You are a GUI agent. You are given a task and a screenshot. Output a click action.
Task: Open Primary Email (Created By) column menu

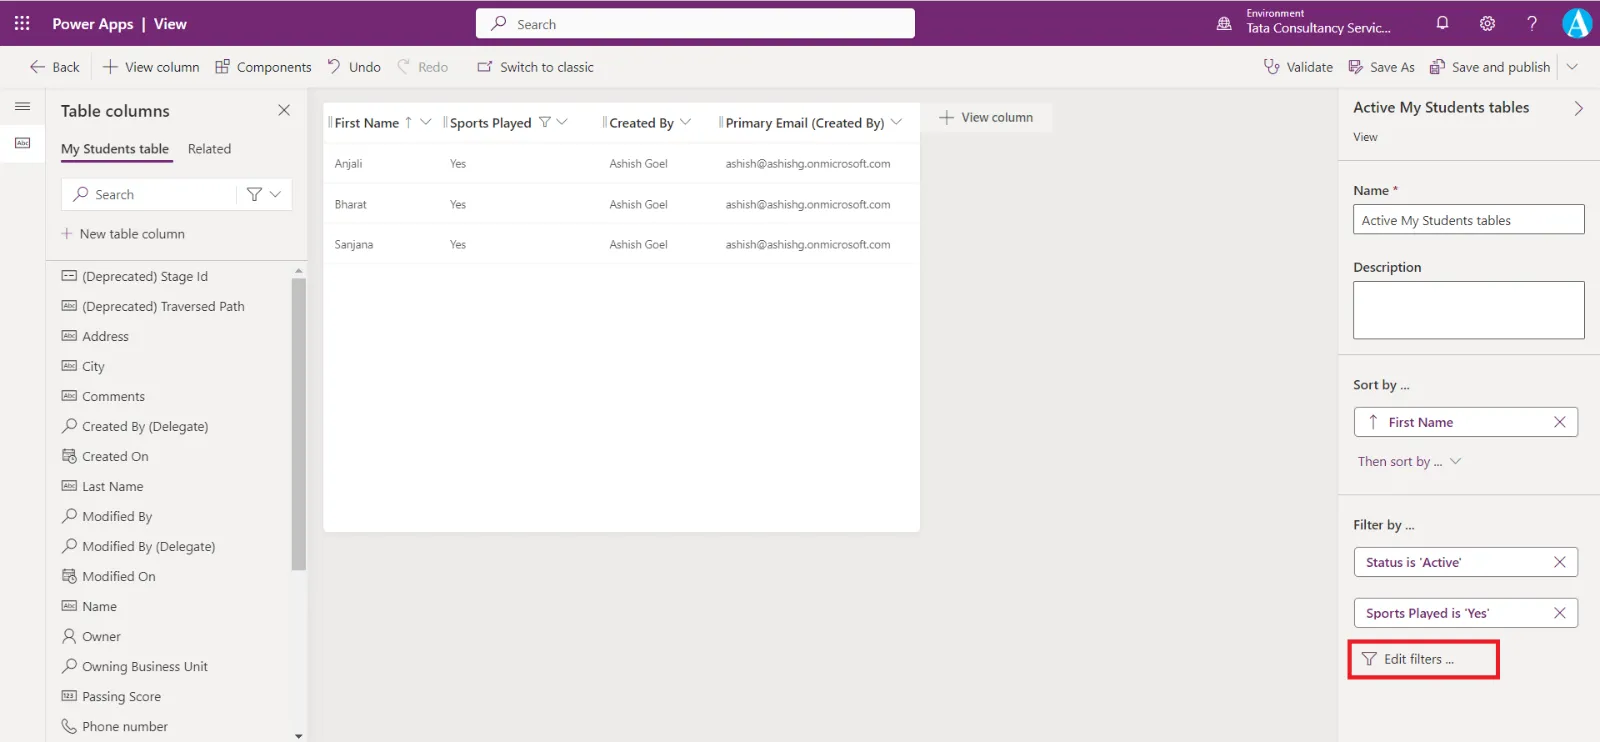[896, 122]
